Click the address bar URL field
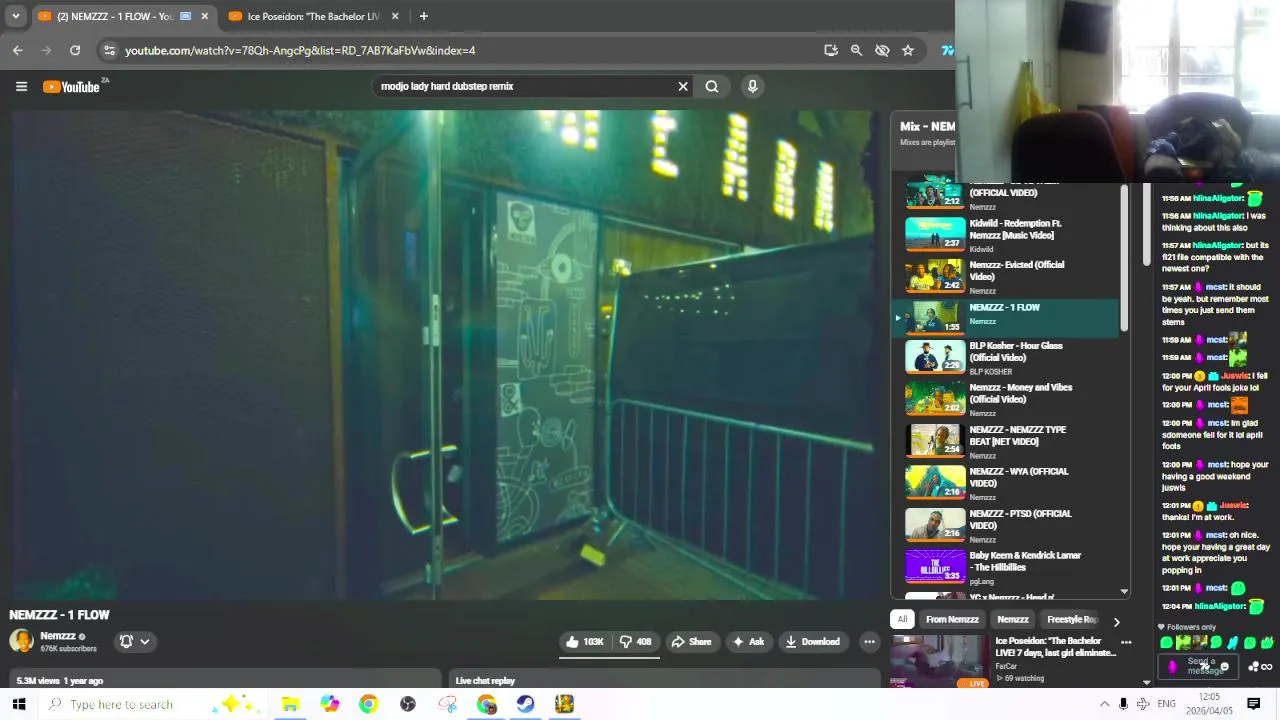Screen dimensions: 1280x720 470,50
